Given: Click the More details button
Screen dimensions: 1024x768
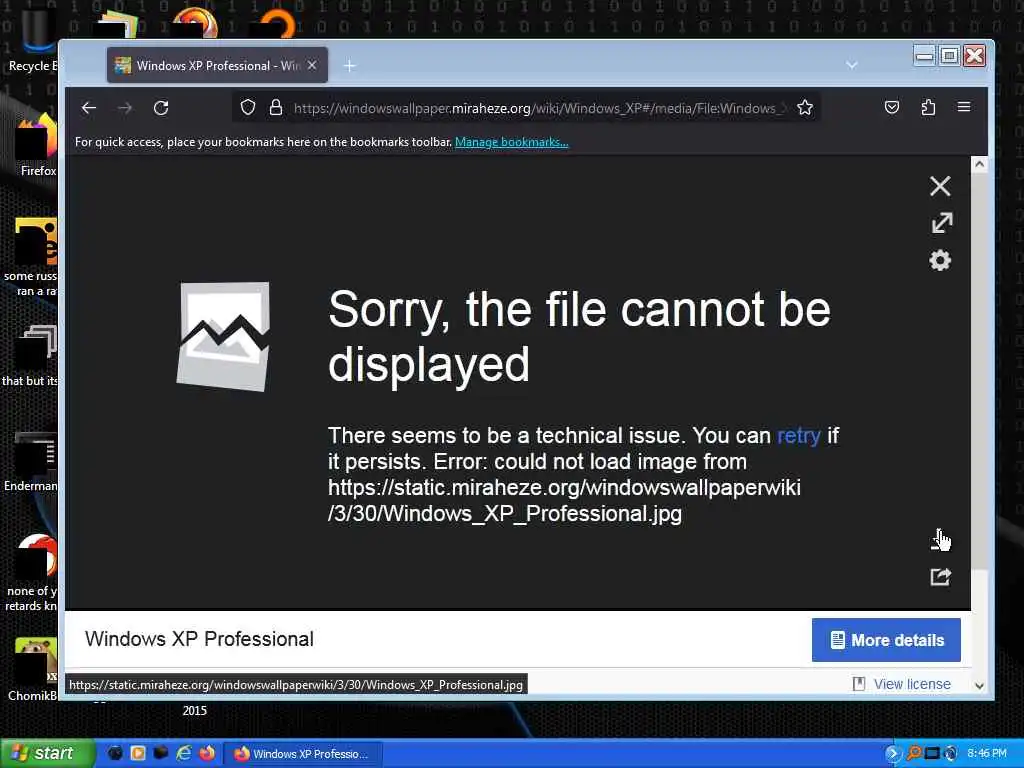Looking at the screenshot, I should coord(886,640).
